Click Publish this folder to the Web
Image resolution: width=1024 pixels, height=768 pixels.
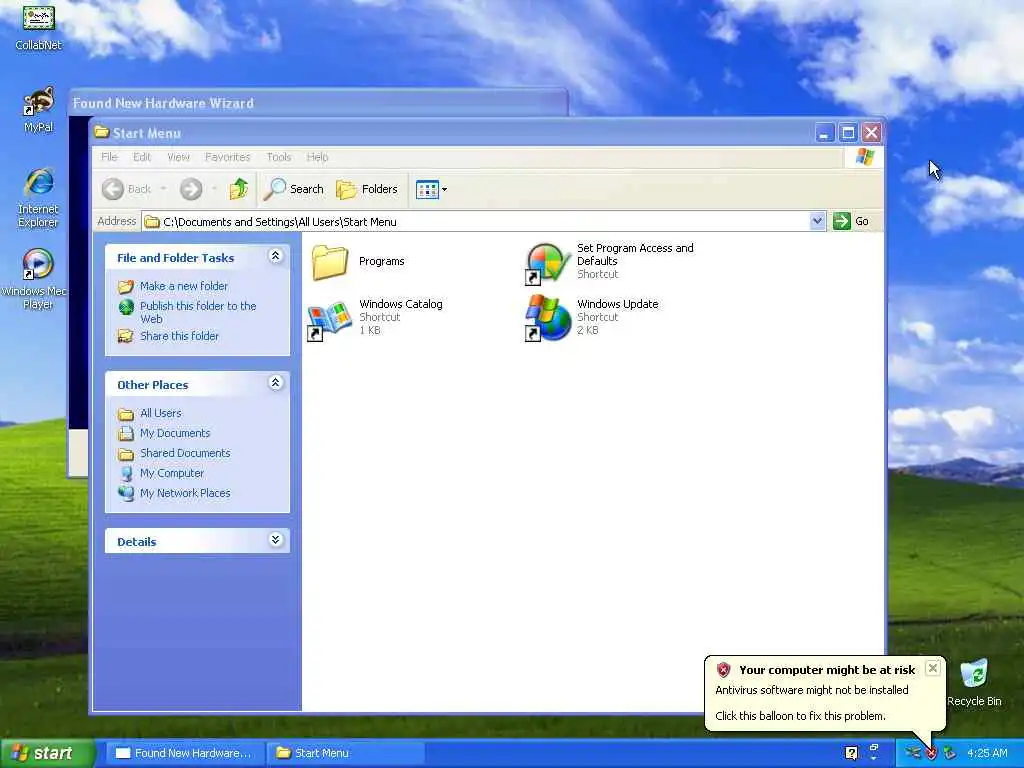[198, 312]
